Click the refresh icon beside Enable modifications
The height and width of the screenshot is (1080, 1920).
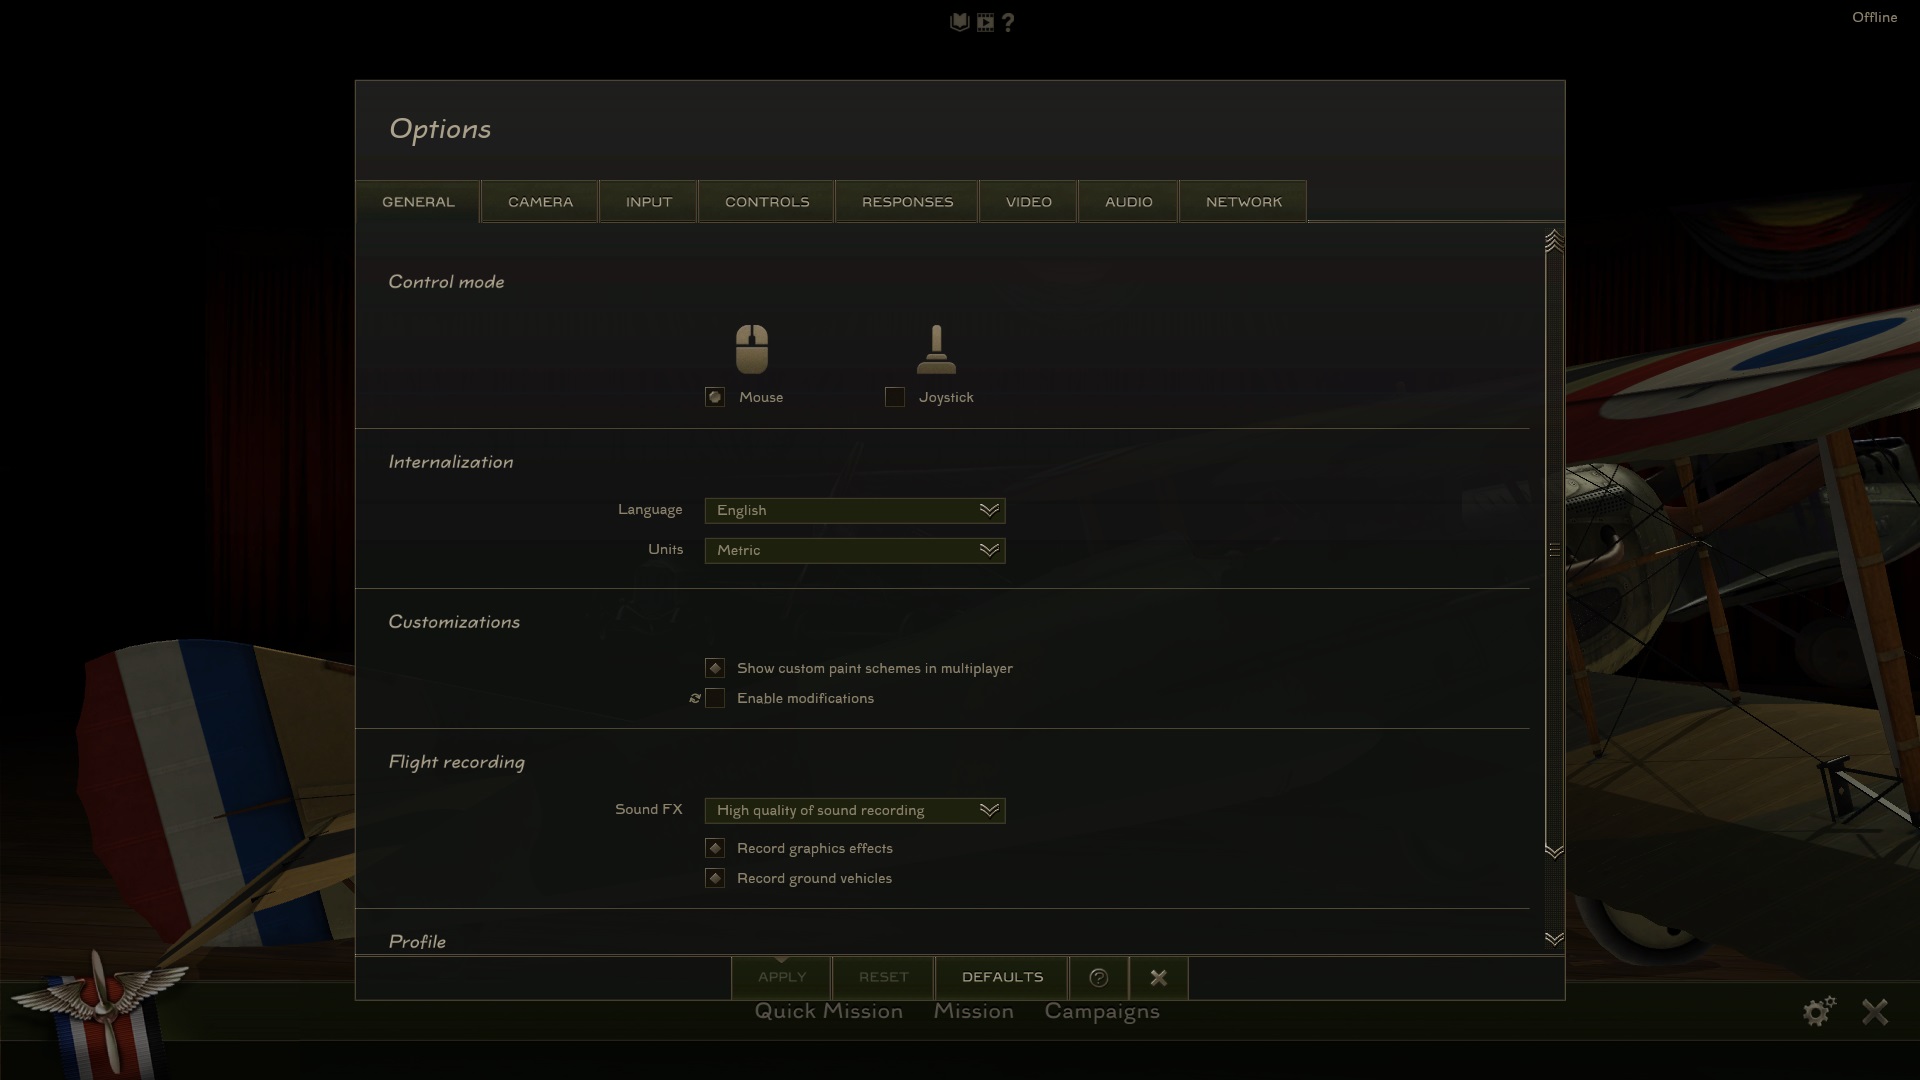click(x=695, y=699)
